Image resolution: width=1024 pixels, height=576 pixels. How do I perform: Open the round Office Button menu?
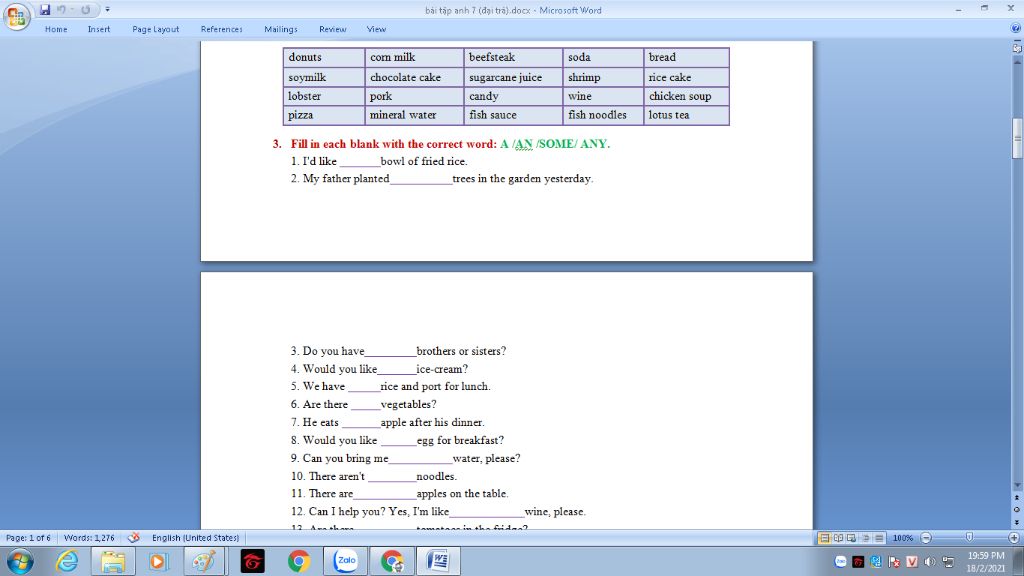(16, 16)
